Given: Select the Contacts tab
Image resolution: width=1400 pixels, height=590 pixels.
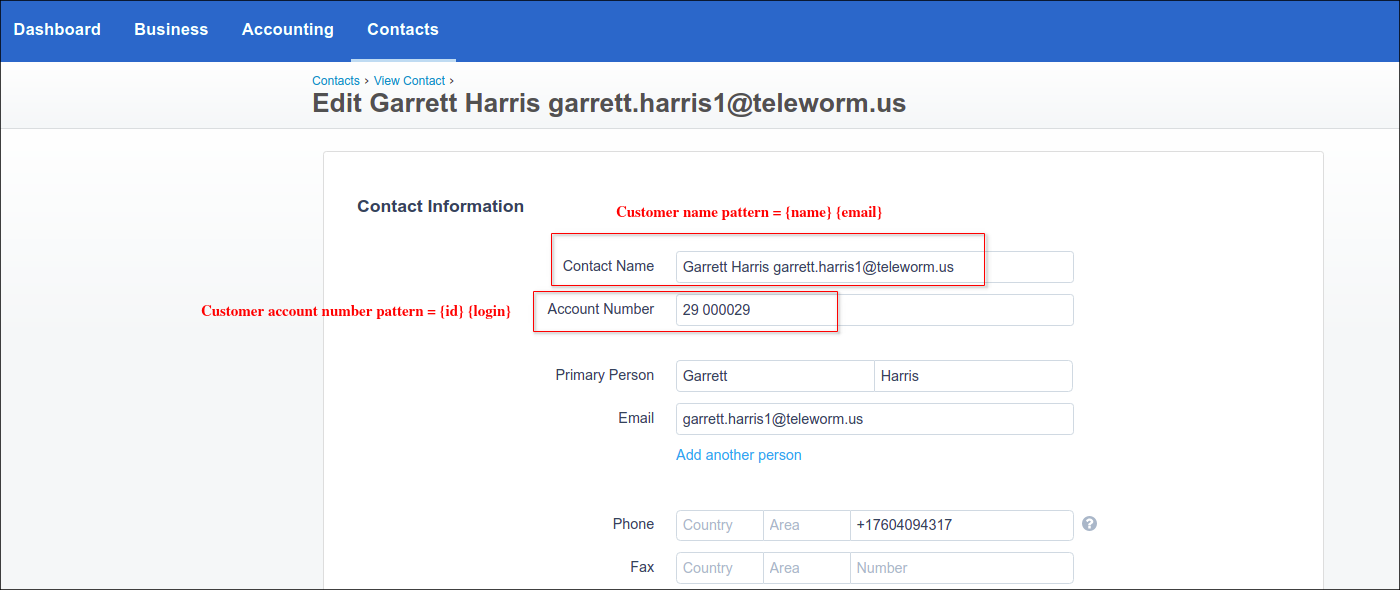Looking at the screenshot, I should [x=403, y=30].
